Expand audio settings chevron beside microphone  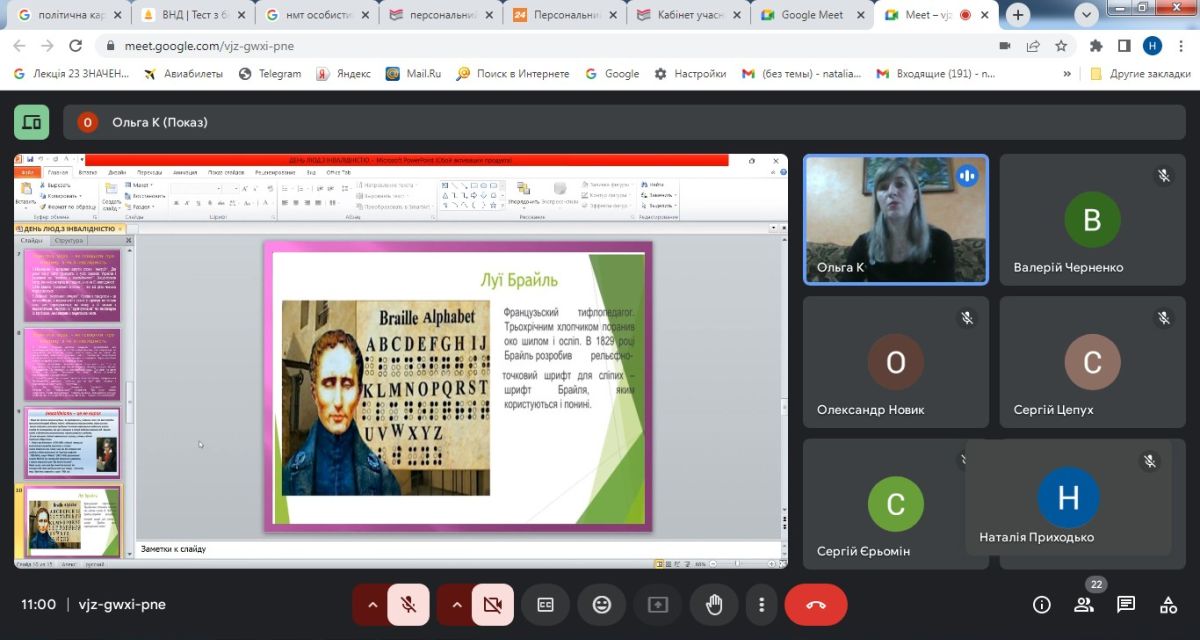tap(372, 605)
